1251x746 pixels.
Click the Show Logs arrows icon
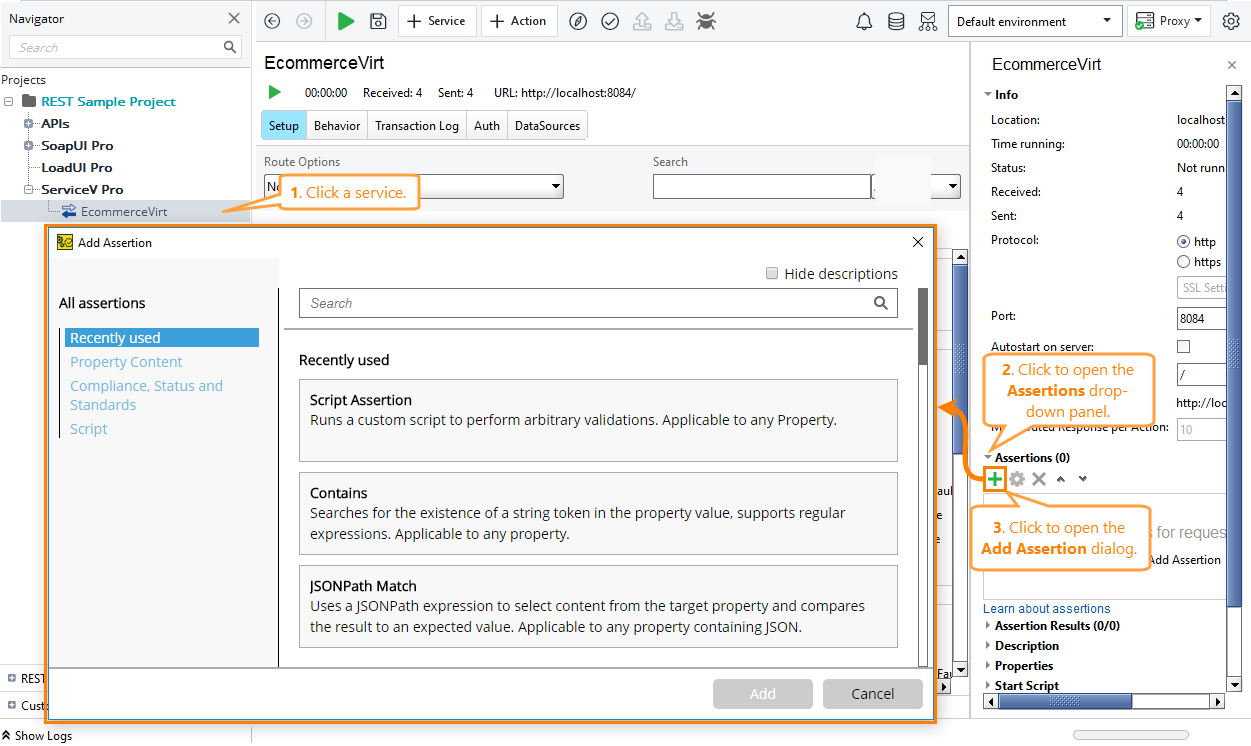point(6,735)
